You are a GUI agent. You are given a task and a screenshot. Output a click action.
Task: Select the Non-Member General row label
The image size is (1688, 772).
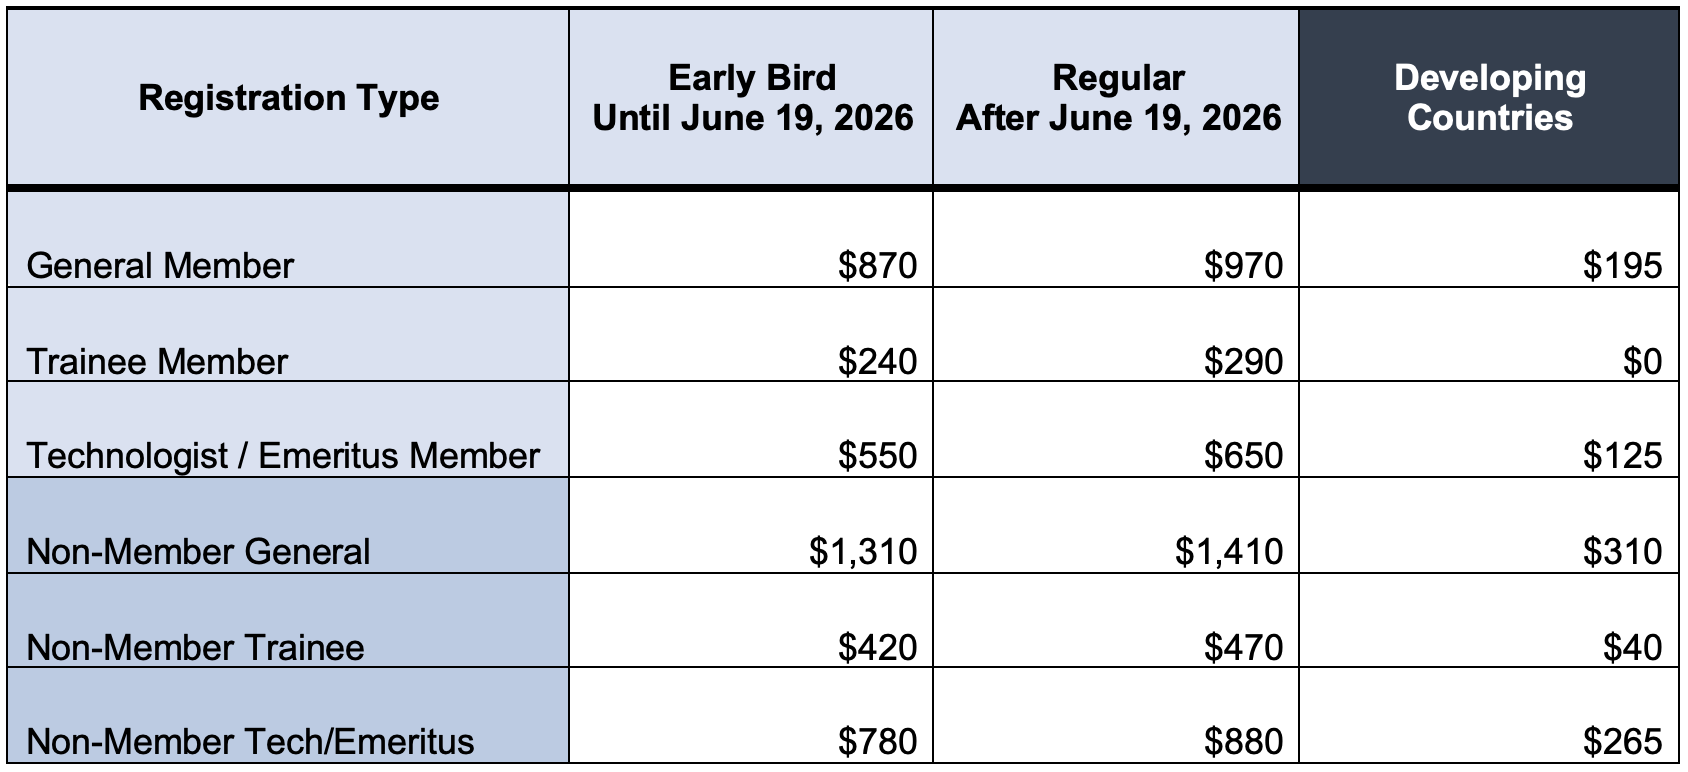coord(198,551)
